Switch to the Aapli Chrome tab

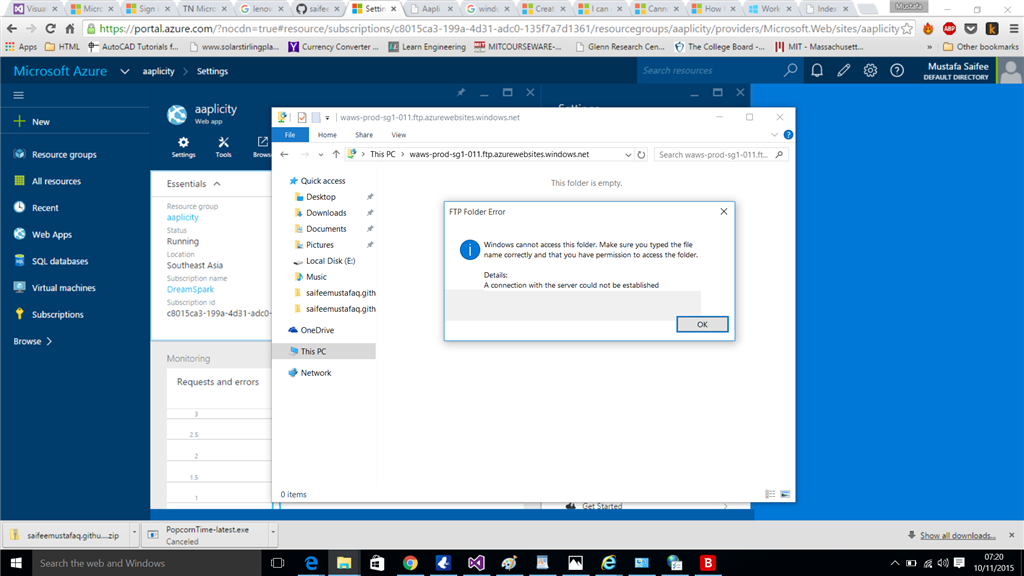pyautogui.click(x=430, y=8)
